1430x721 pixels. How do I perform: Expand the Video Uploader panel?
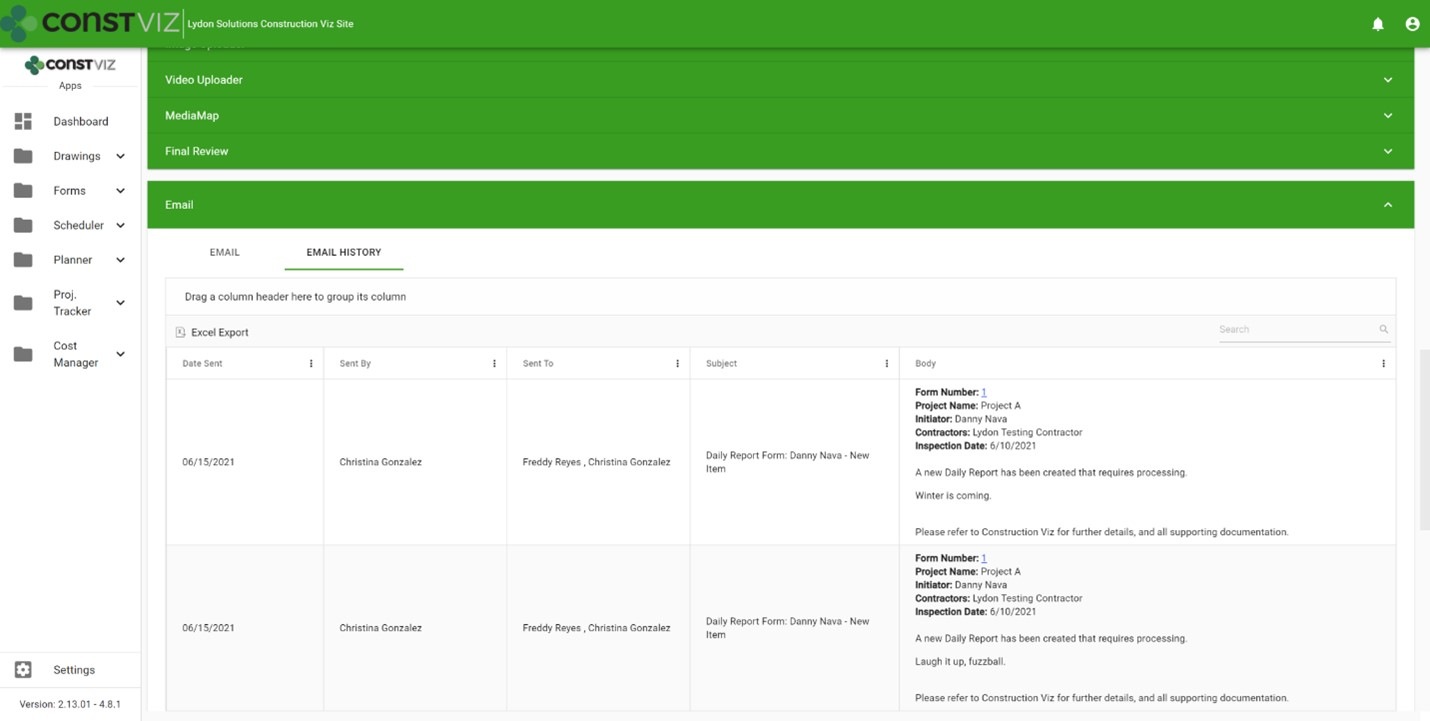[x=1387, y=80]
